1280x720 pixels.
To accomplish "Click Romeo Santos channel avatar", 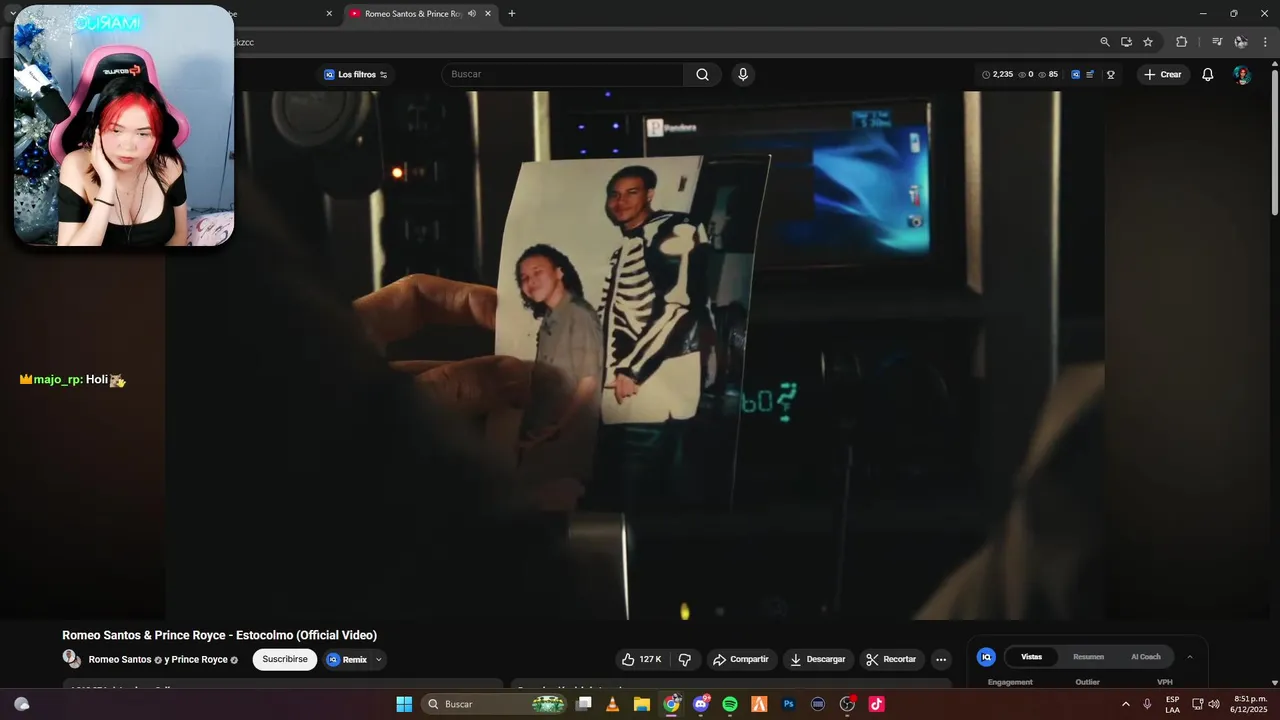I will [x=72, y=659].
